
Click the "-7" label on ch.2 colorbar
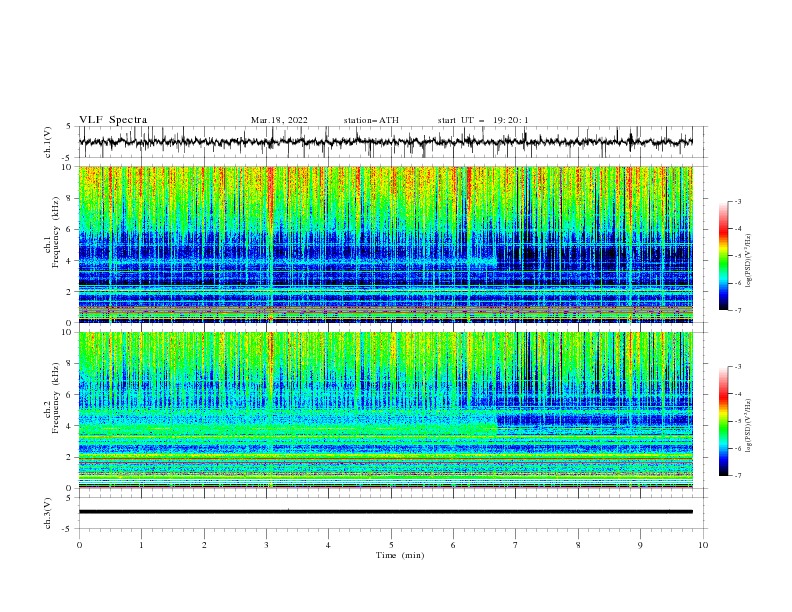(738, 476)
